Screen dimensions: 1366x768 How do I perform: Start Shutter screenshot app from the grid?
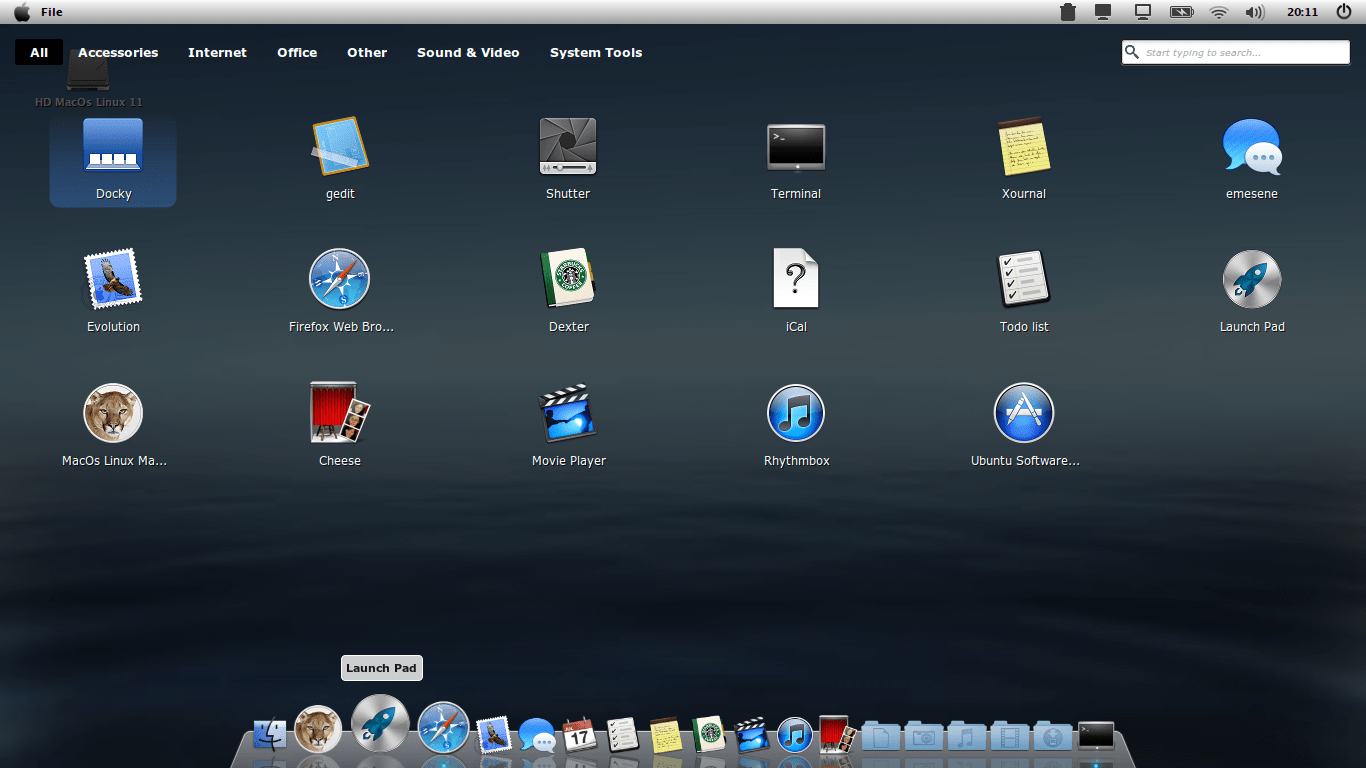point(568,160)
